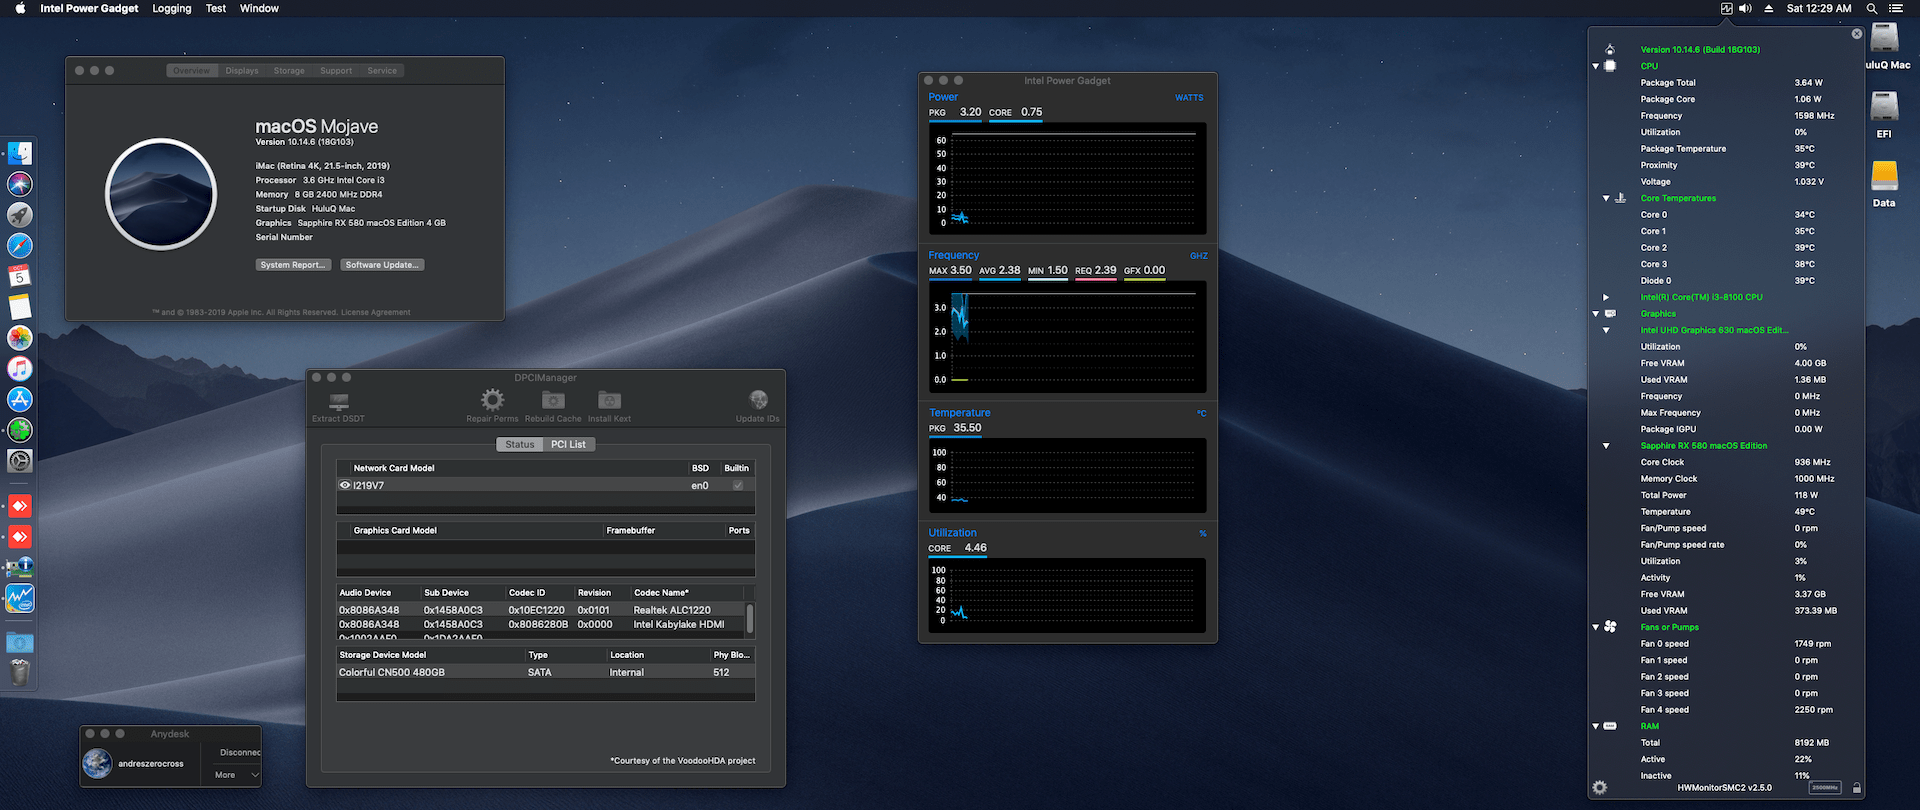
Task: Open DPCIManager icon in the Dock
Action: [20, 567]
